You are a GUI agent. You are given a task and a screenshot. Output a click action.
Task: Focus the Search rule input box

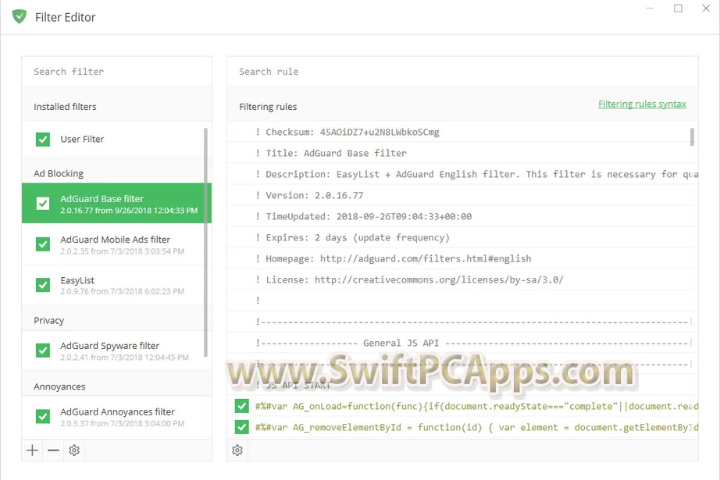(460, 72)
